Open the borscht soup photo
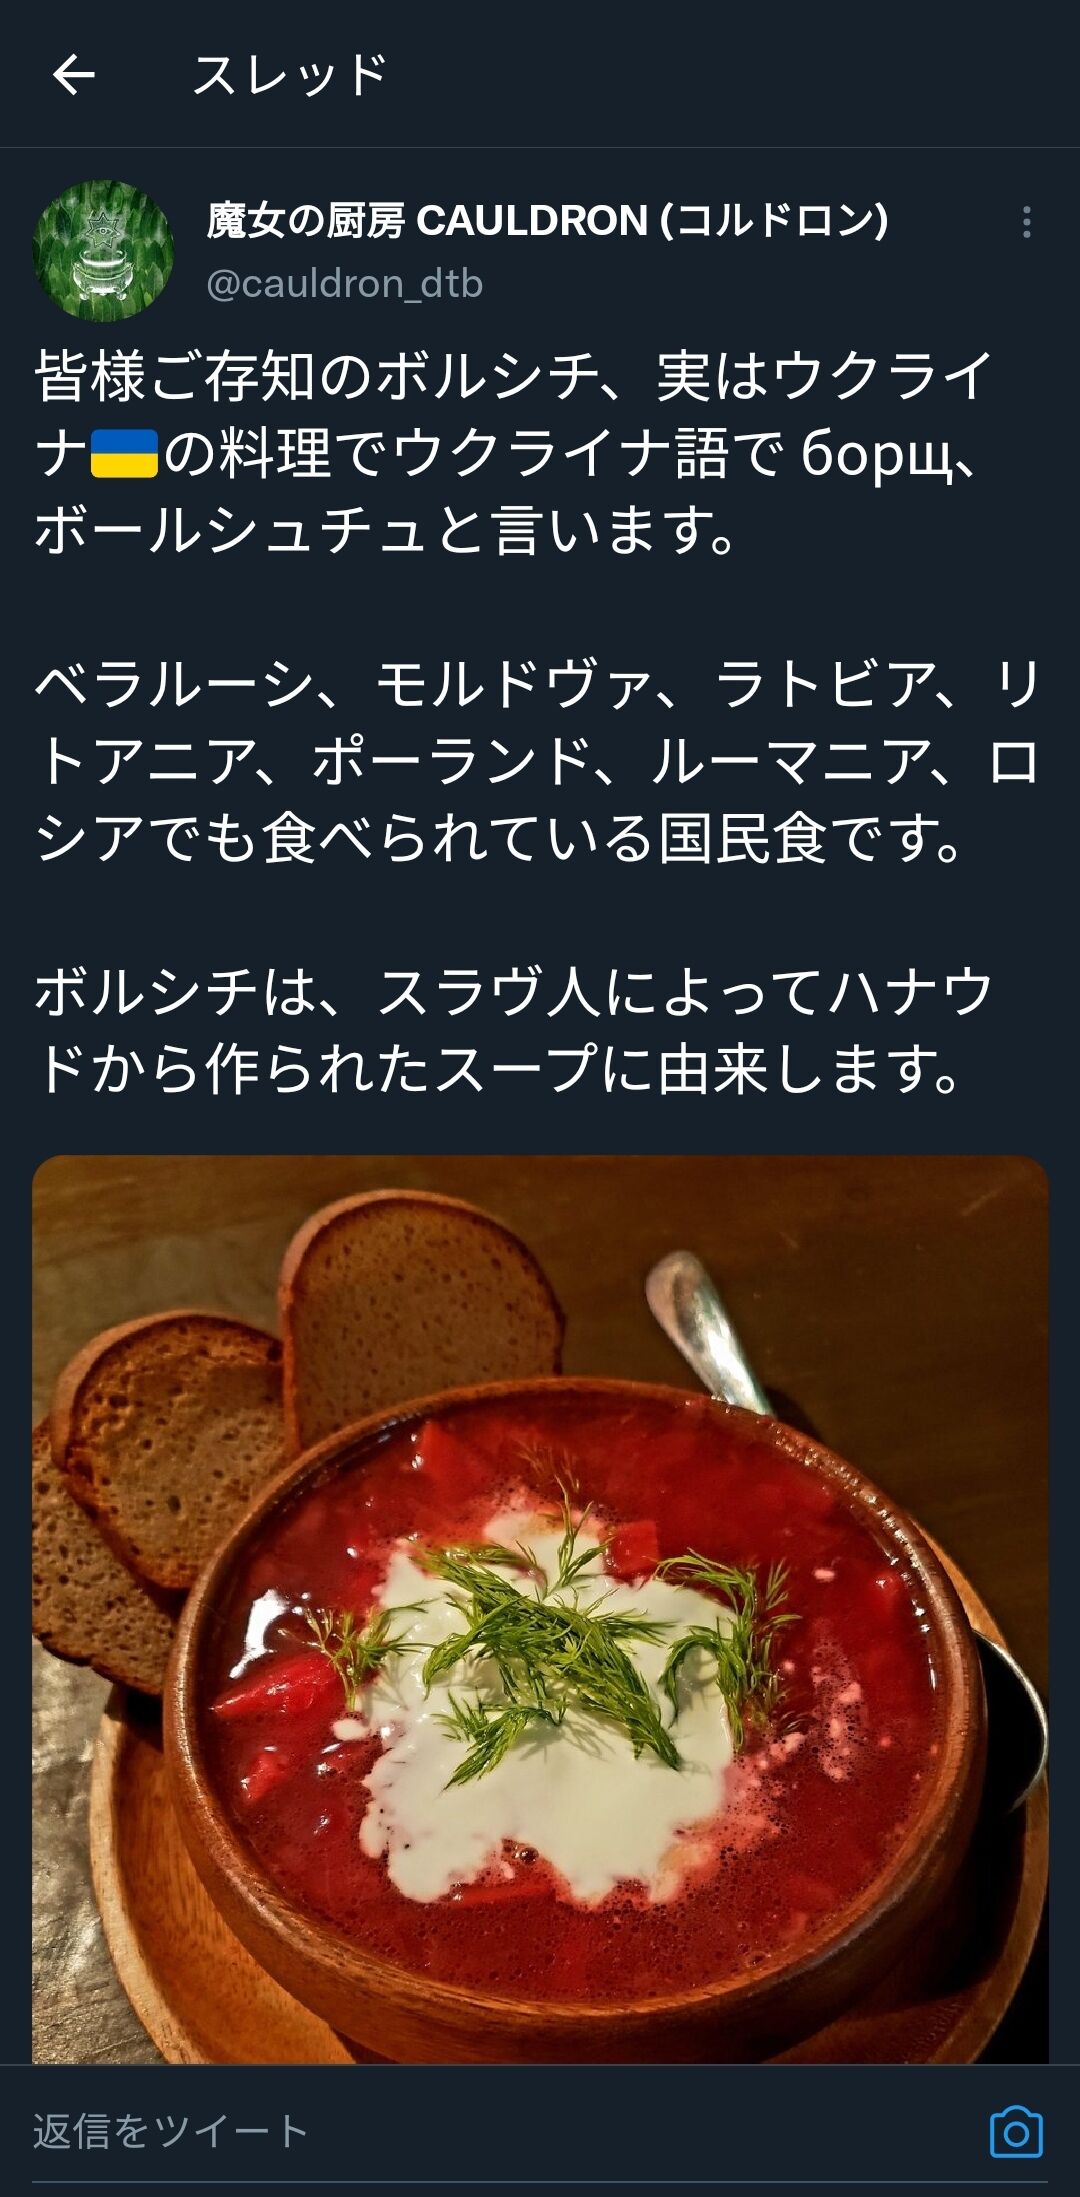The height and width of the screenshot is (2197, 1080). [540, 1610]
